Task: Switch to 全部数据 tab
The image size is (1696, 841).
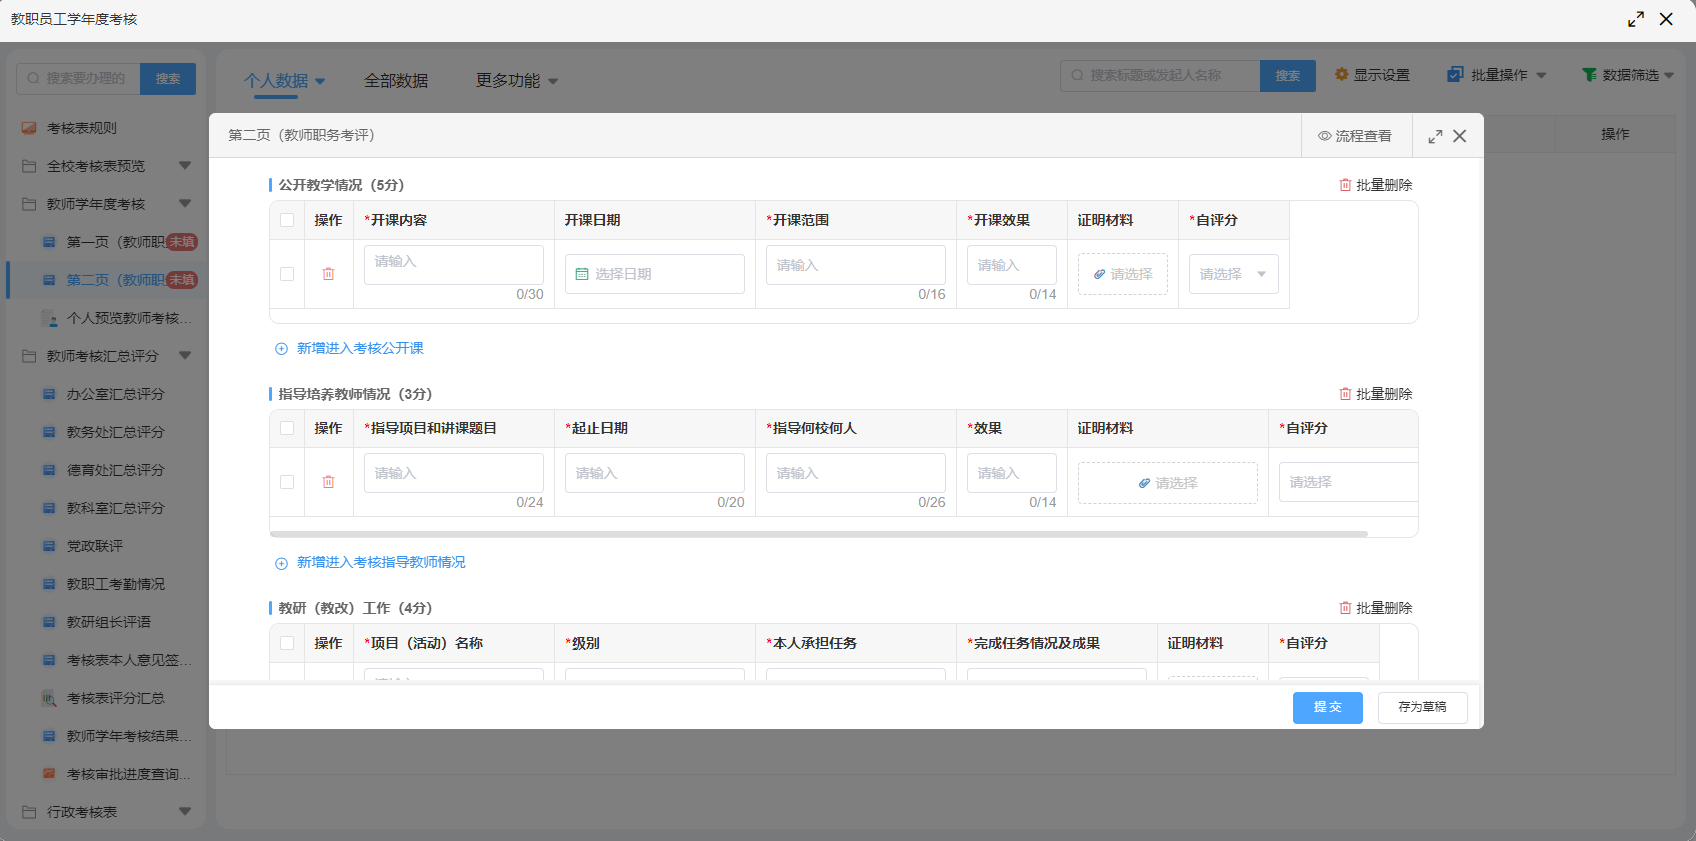Action: [x=396, y=81]
